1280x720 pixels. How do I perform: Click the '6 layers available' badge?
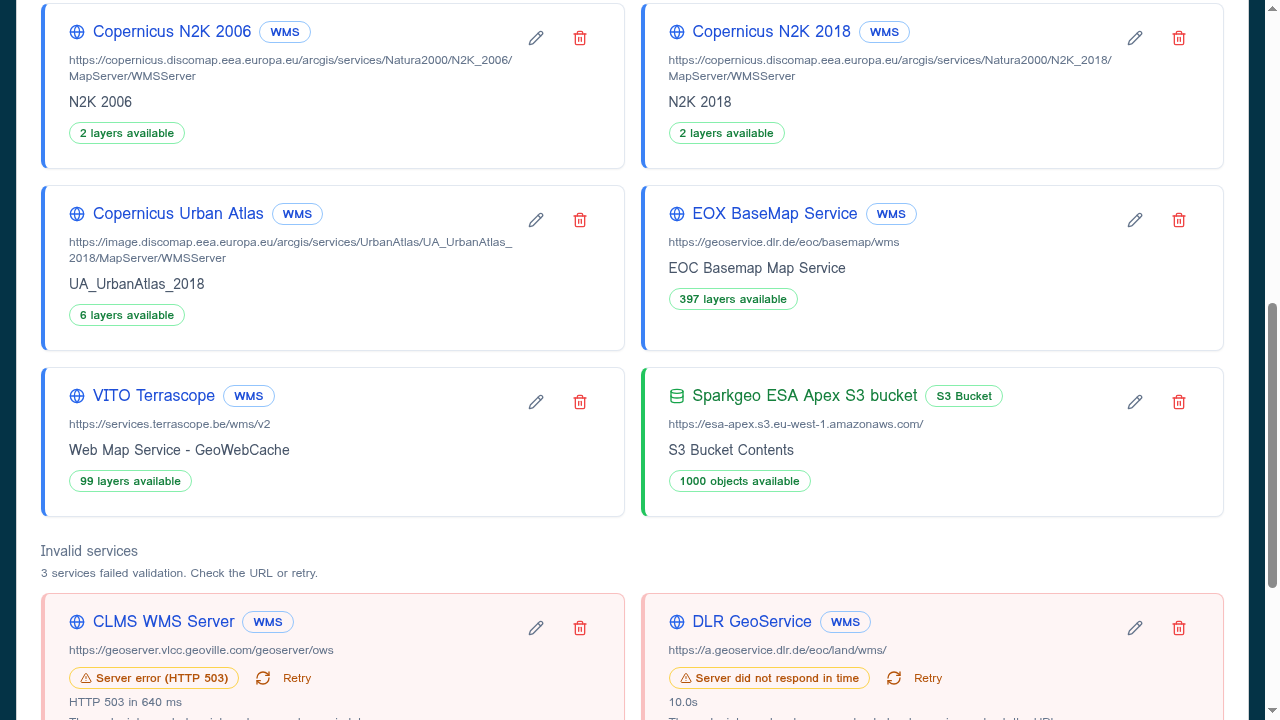point(127,315)
